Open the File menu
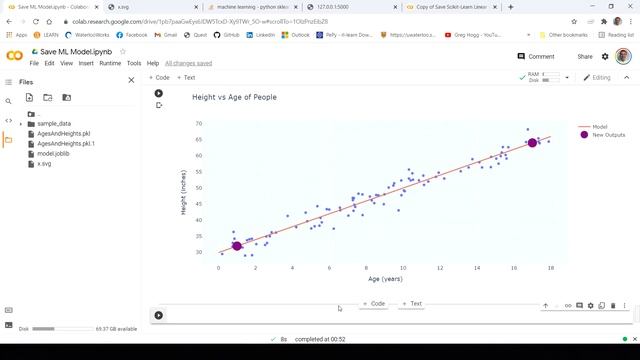 coord(34,63)
